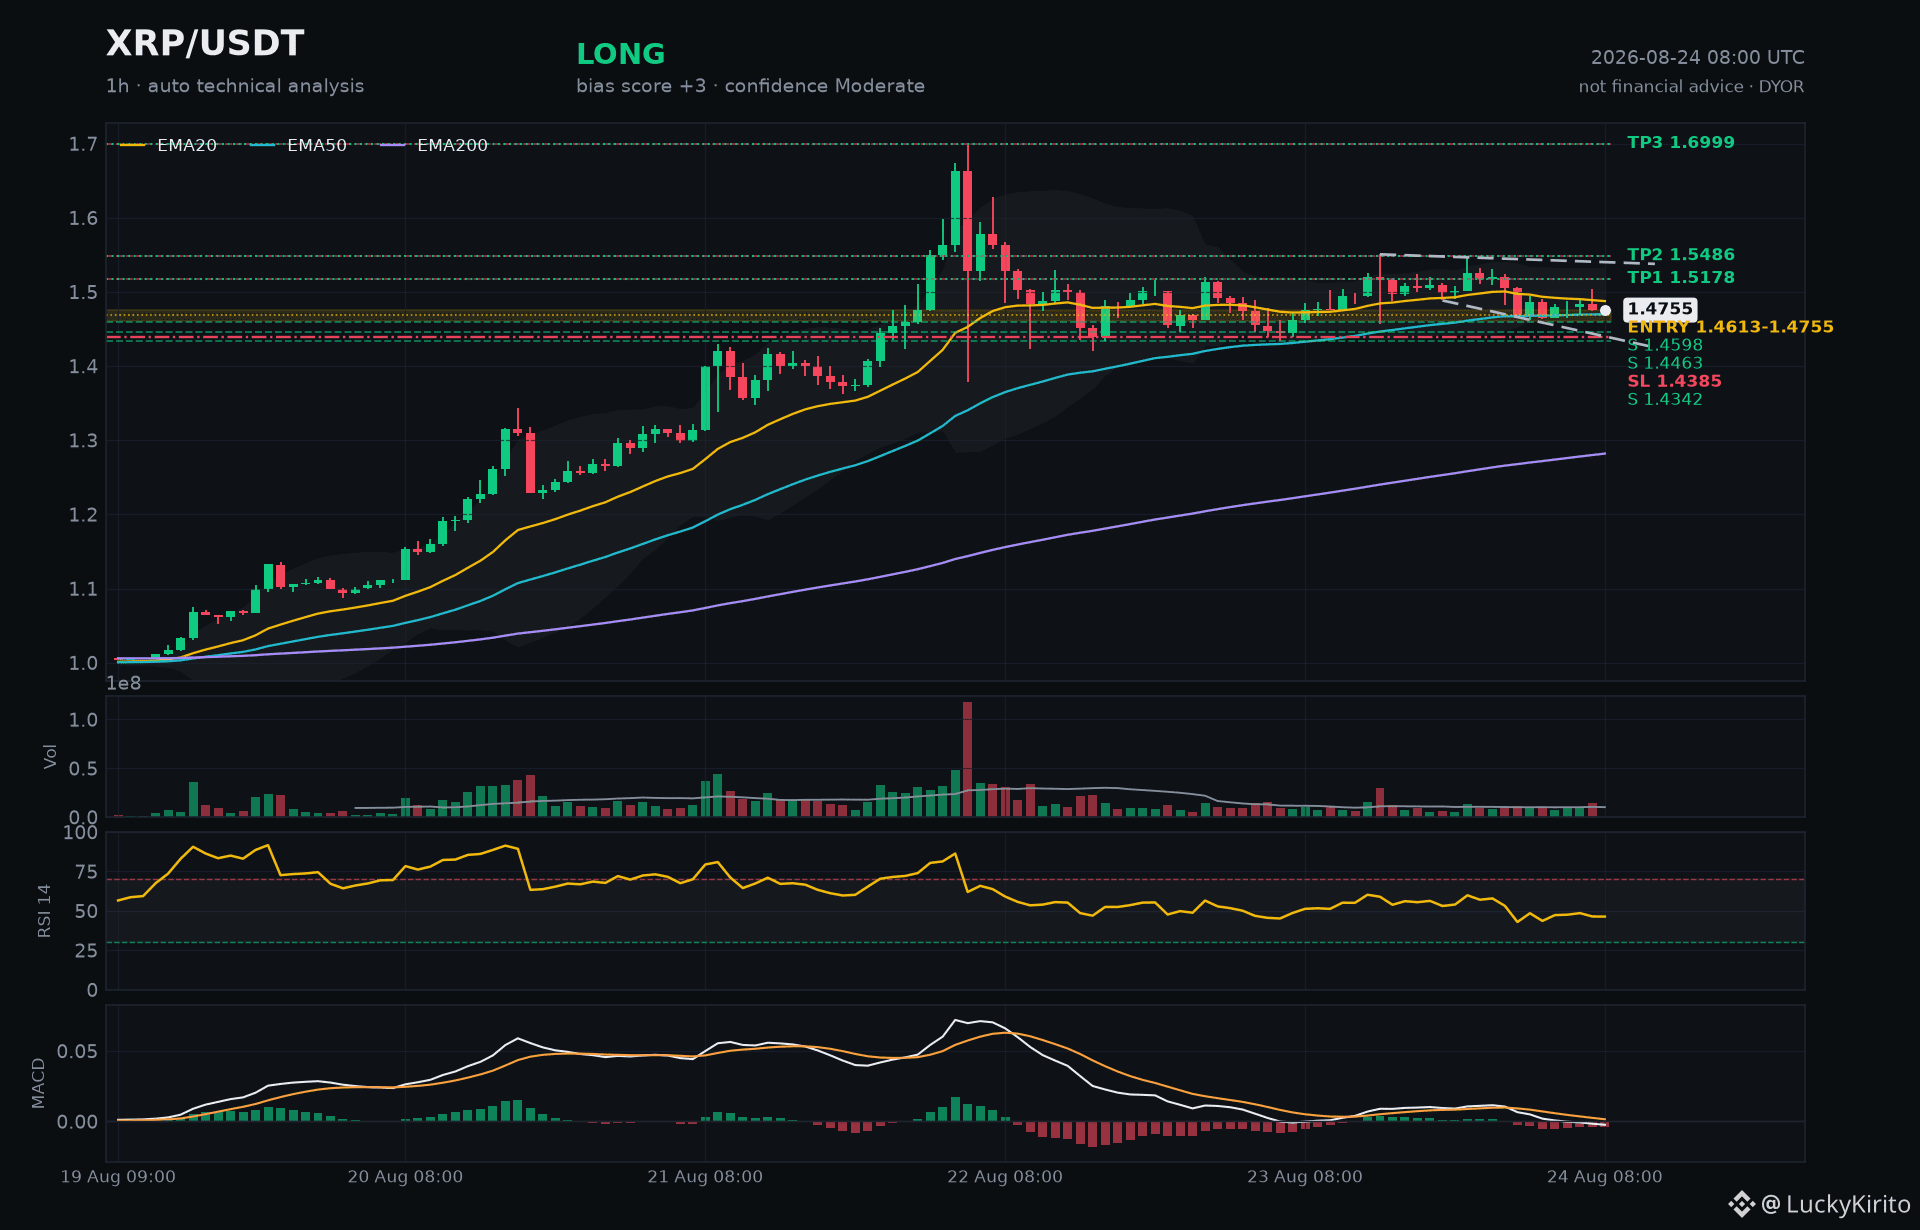Click the 22 Aug 08:00 time label
1920x1230 pixels.
point(1005,1177)
